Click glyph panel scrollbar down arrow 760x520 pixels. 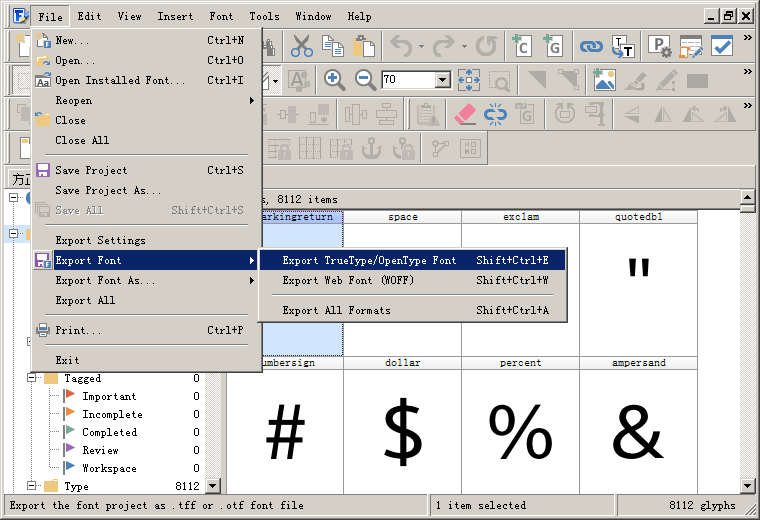click(x=747, y=486)
